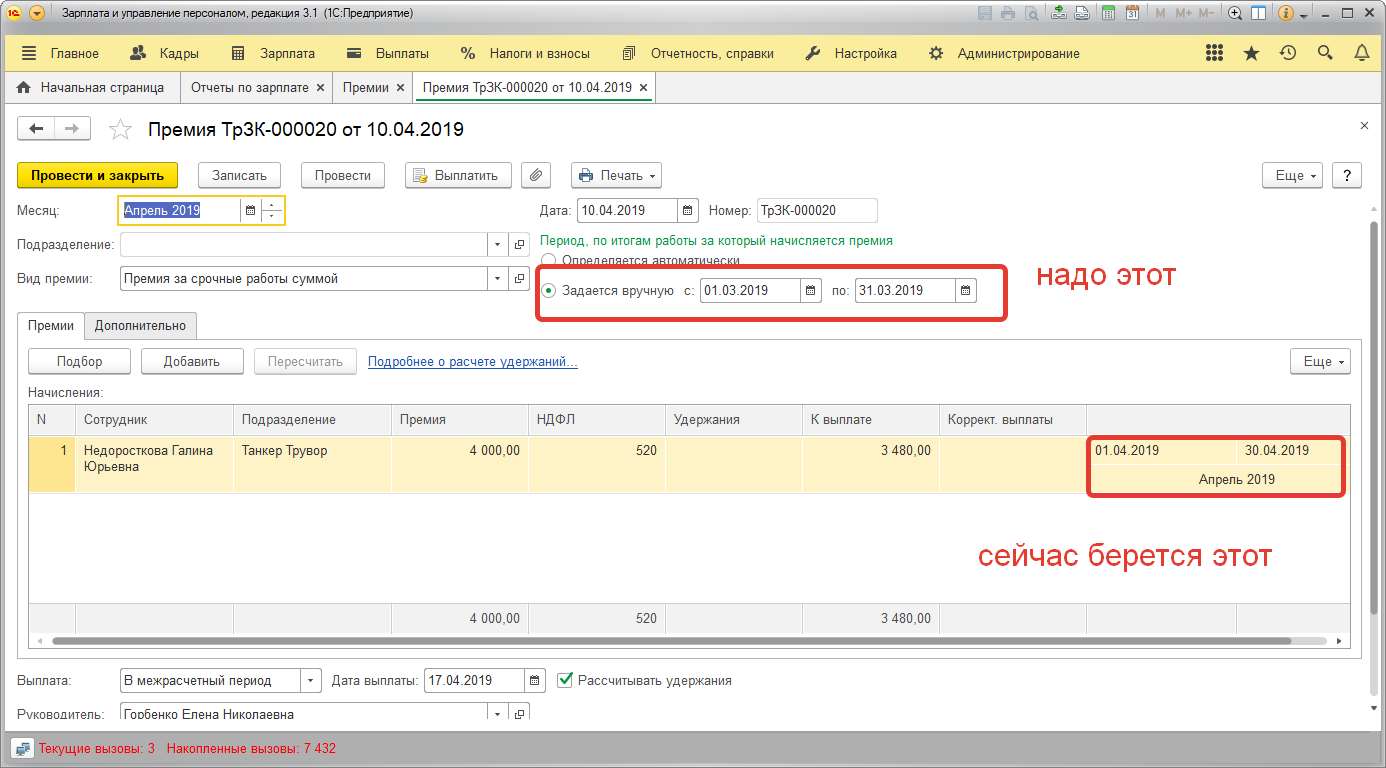Image resolution: width=1386 pixels, height=768 pixels.
Task: Open 'Подробнее о расчете удержаний' link
Action: [472, 361]
